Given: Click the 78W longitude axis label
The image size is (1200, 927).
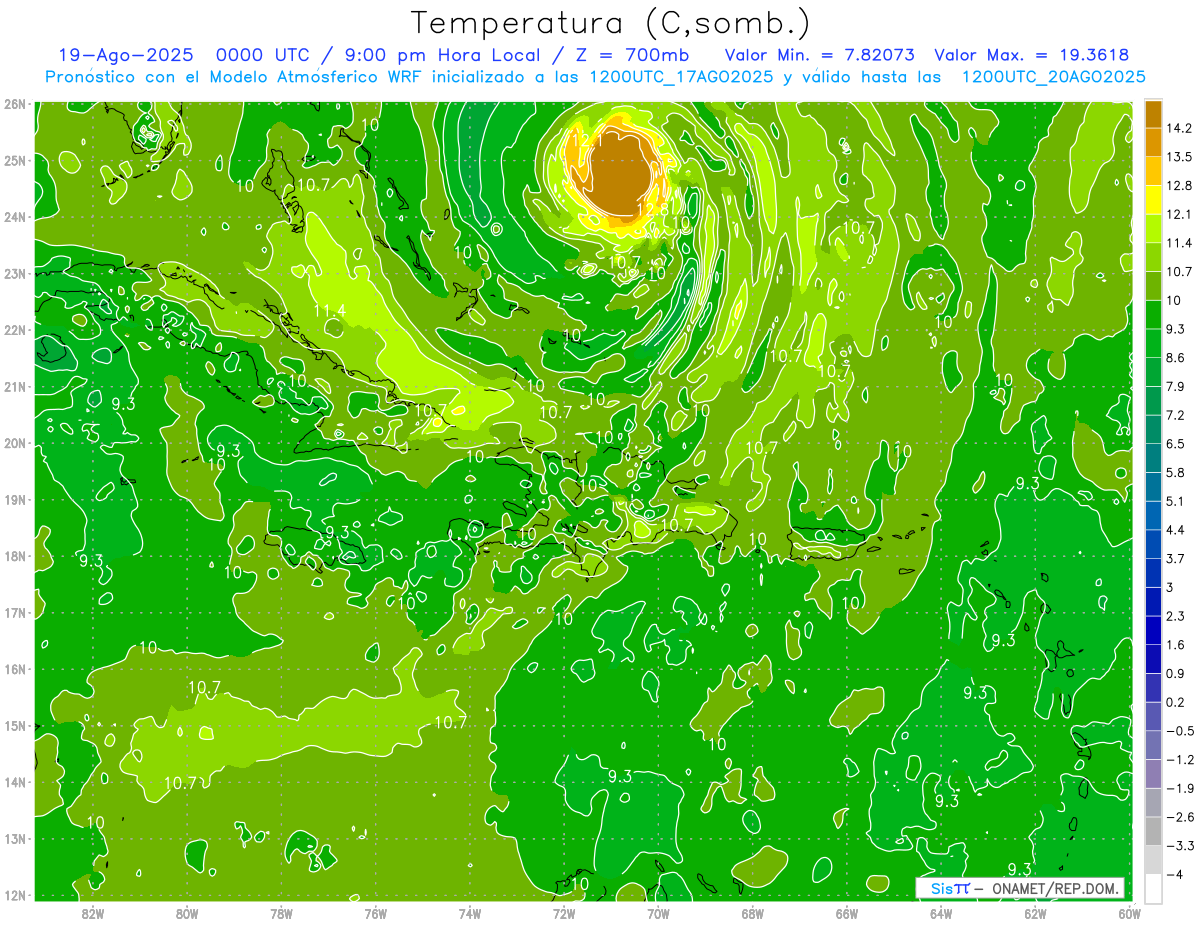Looking at the screenshot, I should tap(281, 913).
